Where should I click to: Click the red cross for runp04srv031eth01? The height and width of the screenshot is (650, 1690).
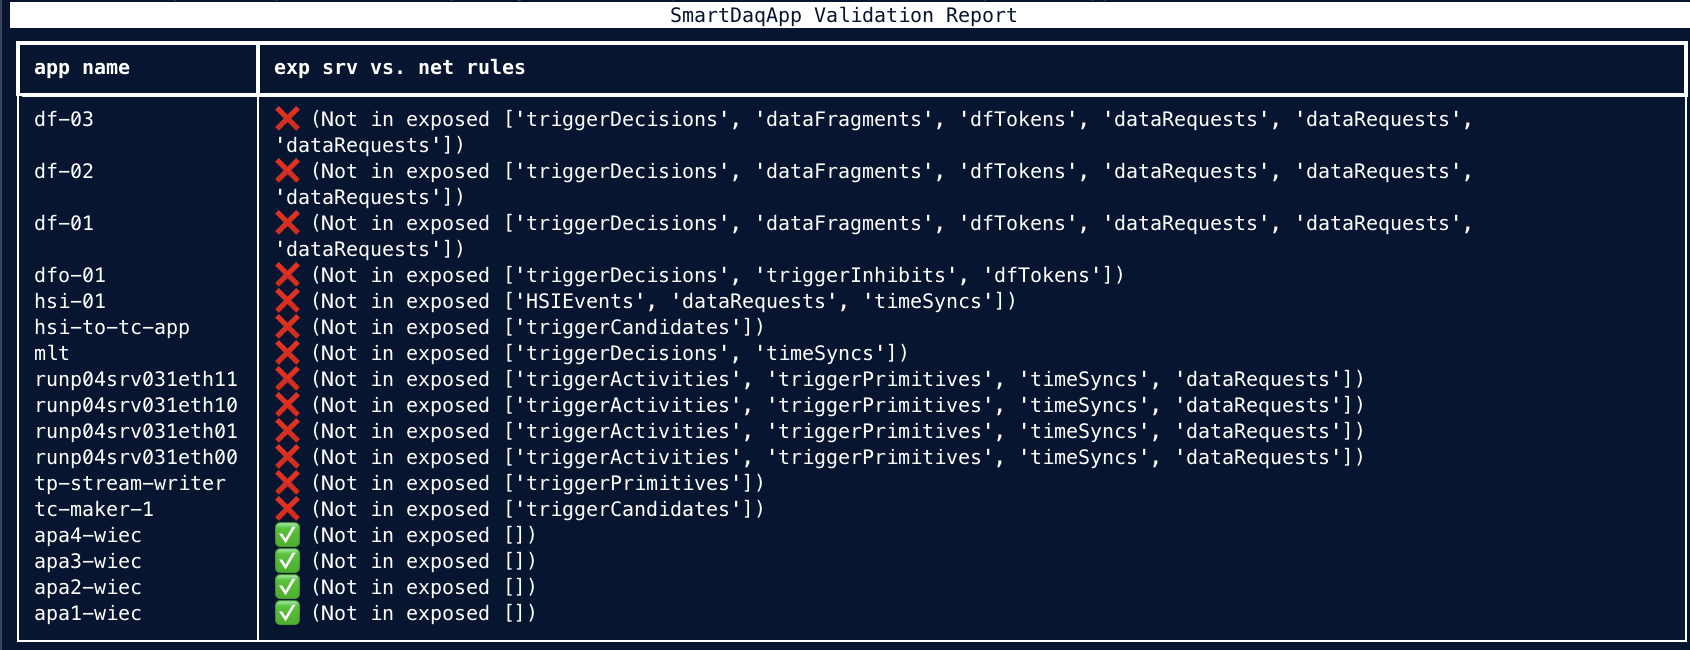coord(287,431)
